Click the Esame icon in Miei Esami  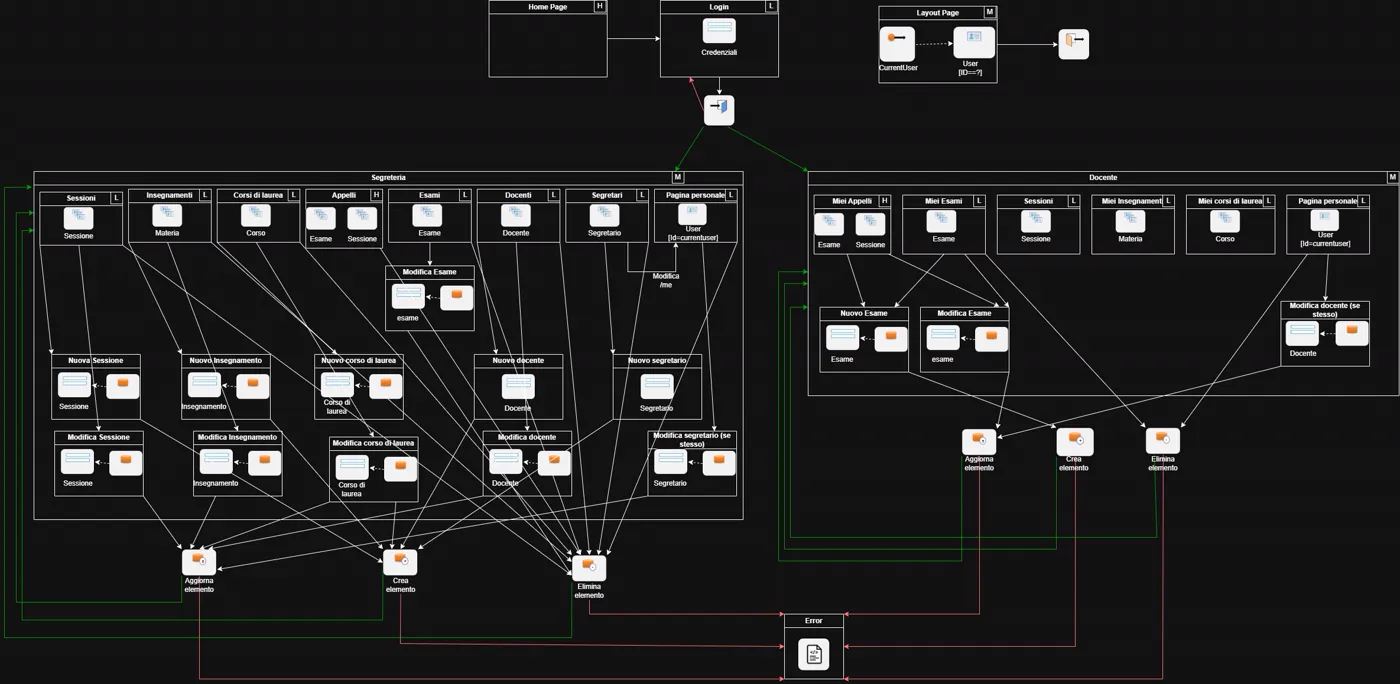(x=943, y=221)
